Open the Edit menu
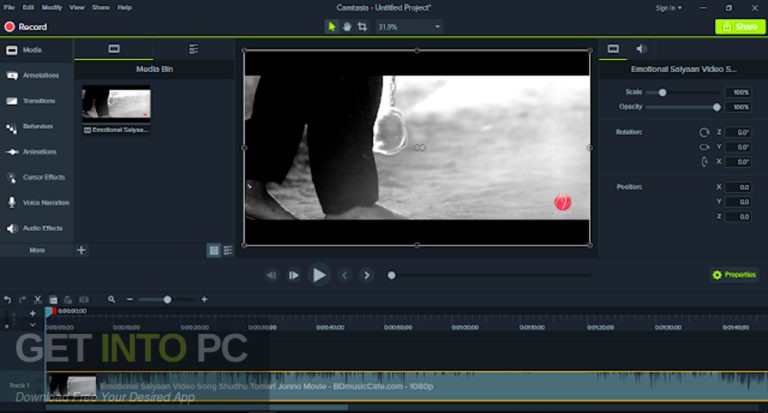Image resolution: width=768 pixels, height=413 pixels. 28,7
